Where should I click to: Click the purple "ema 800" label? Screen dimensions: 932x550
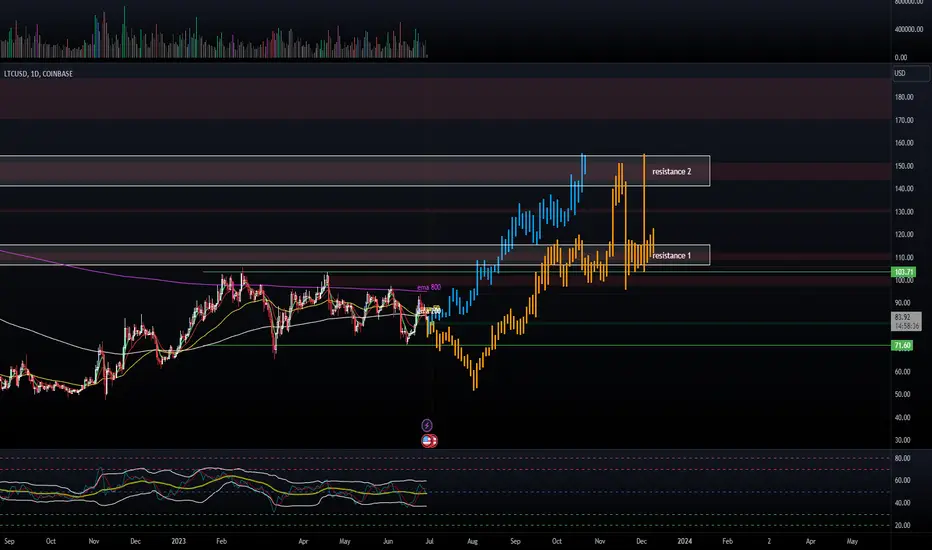[x=429, y=287]
